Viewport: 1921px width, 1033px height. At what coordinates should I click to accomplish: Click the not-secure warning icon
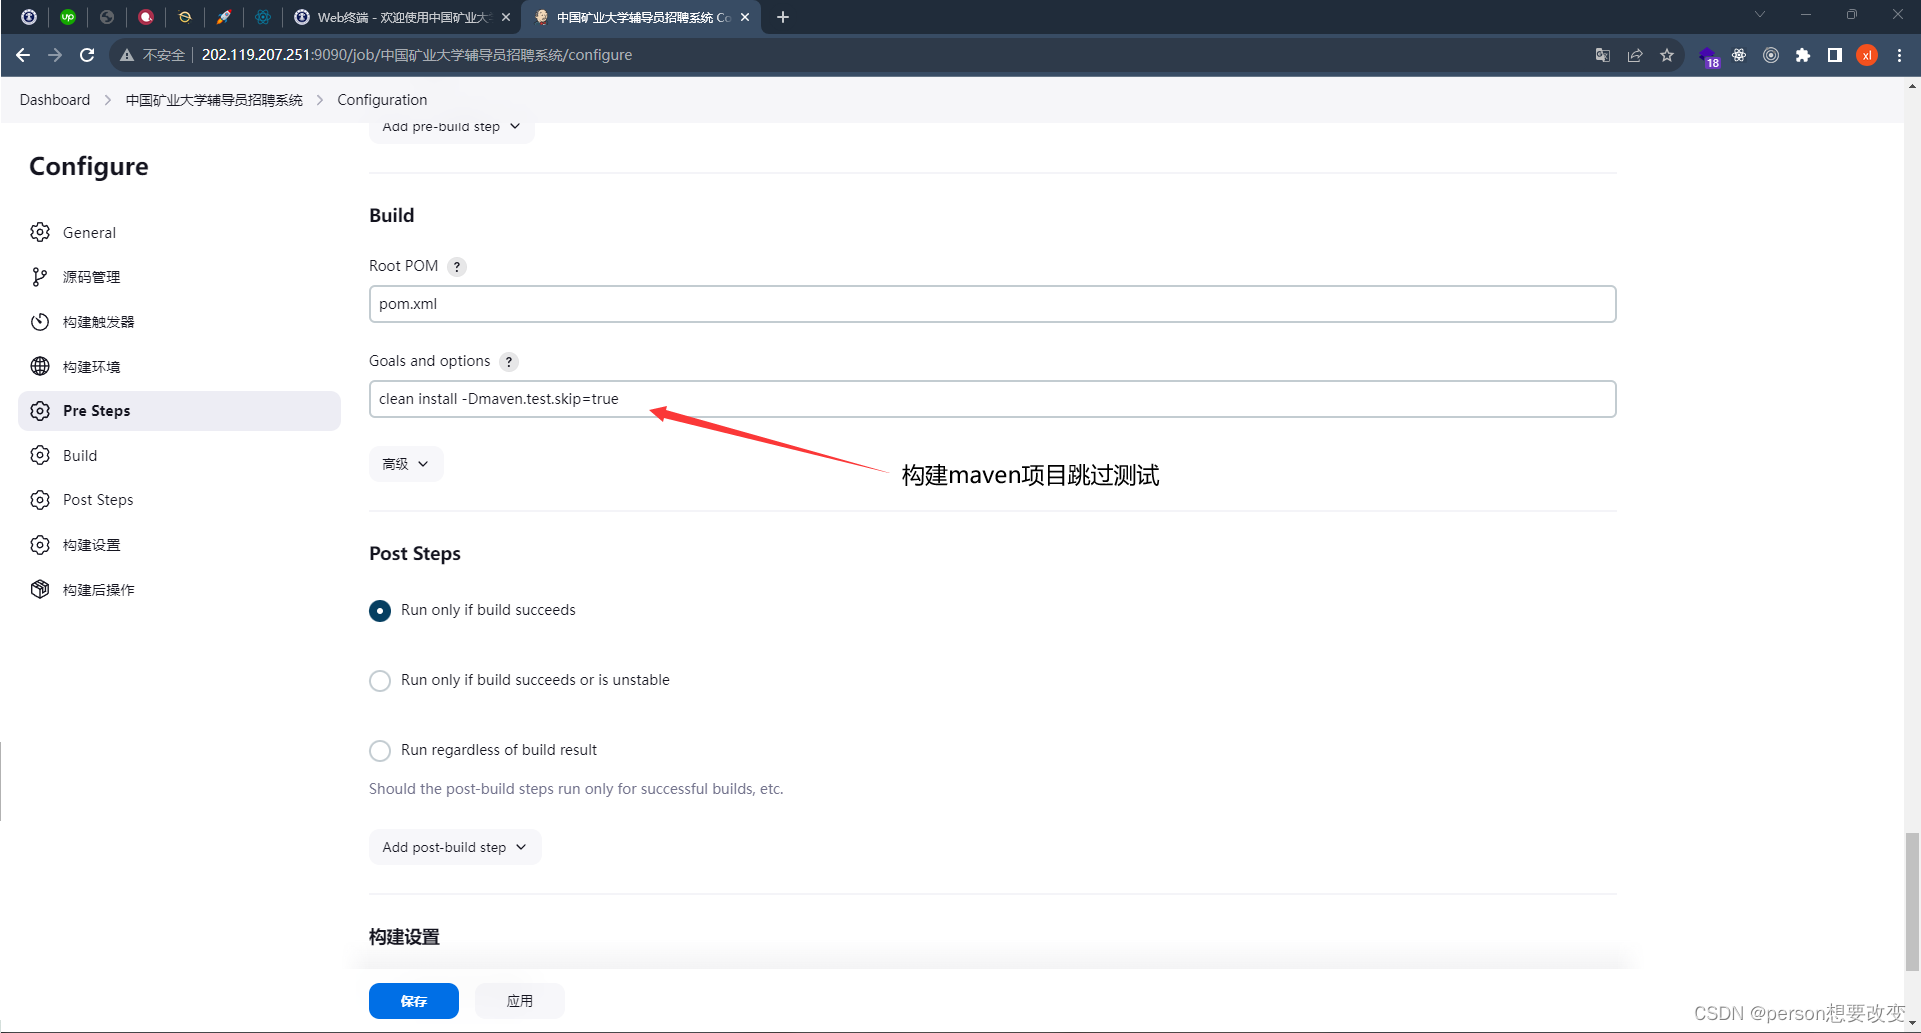tap(127, 55)
